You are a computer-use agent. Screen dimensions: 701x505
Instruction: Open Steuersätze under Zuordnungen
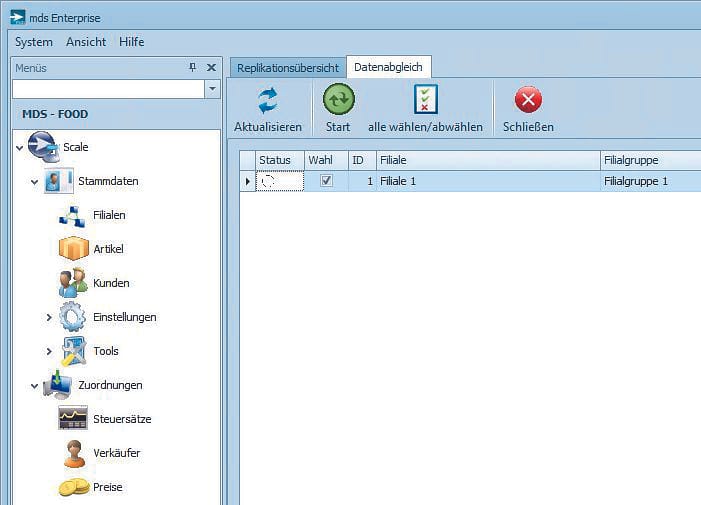click(74, 419)
